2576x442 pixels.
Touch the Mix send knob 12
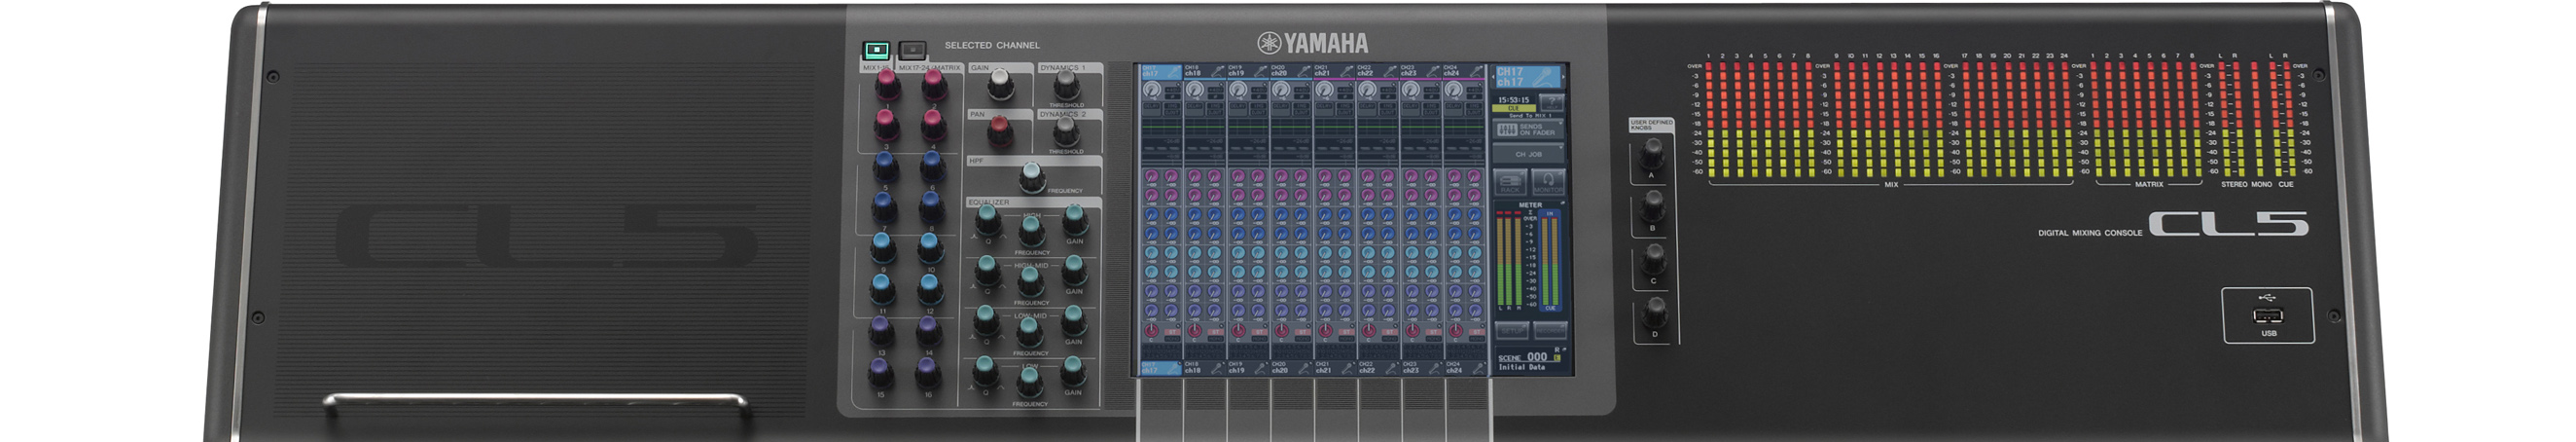click(x=929, y=288)
